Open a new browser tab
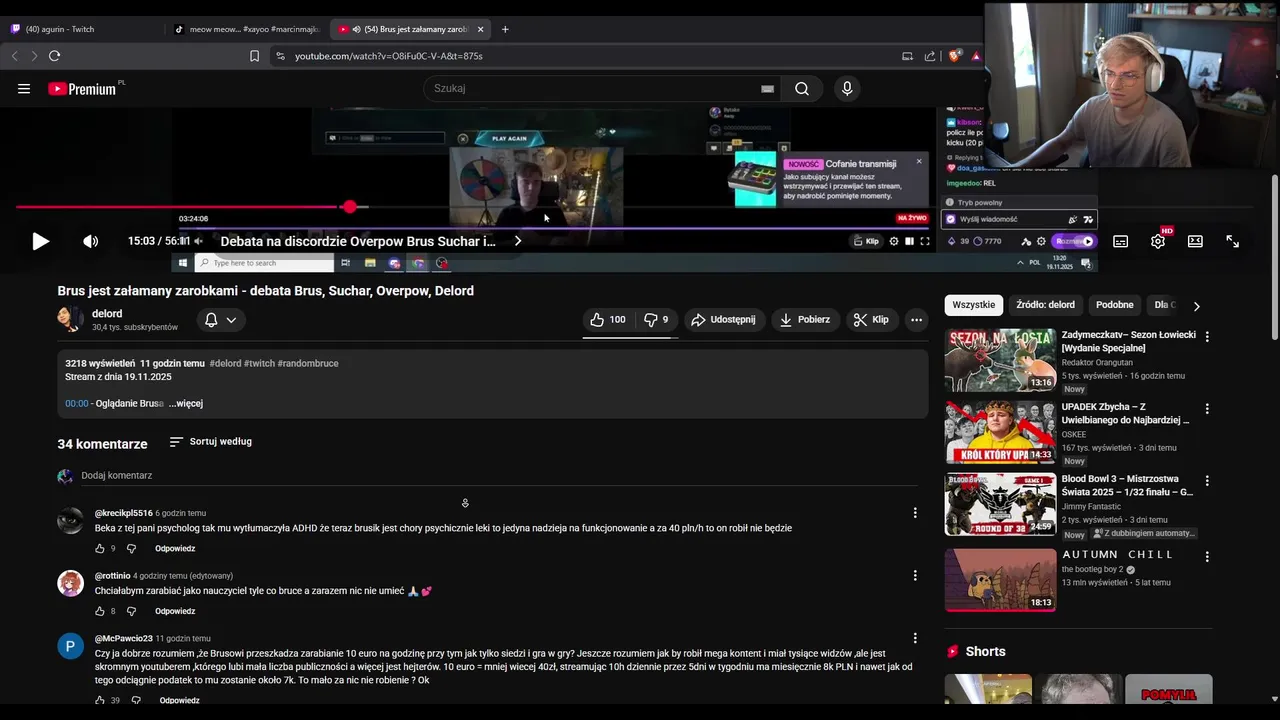 pyautogui.click(x=505, y=29)
